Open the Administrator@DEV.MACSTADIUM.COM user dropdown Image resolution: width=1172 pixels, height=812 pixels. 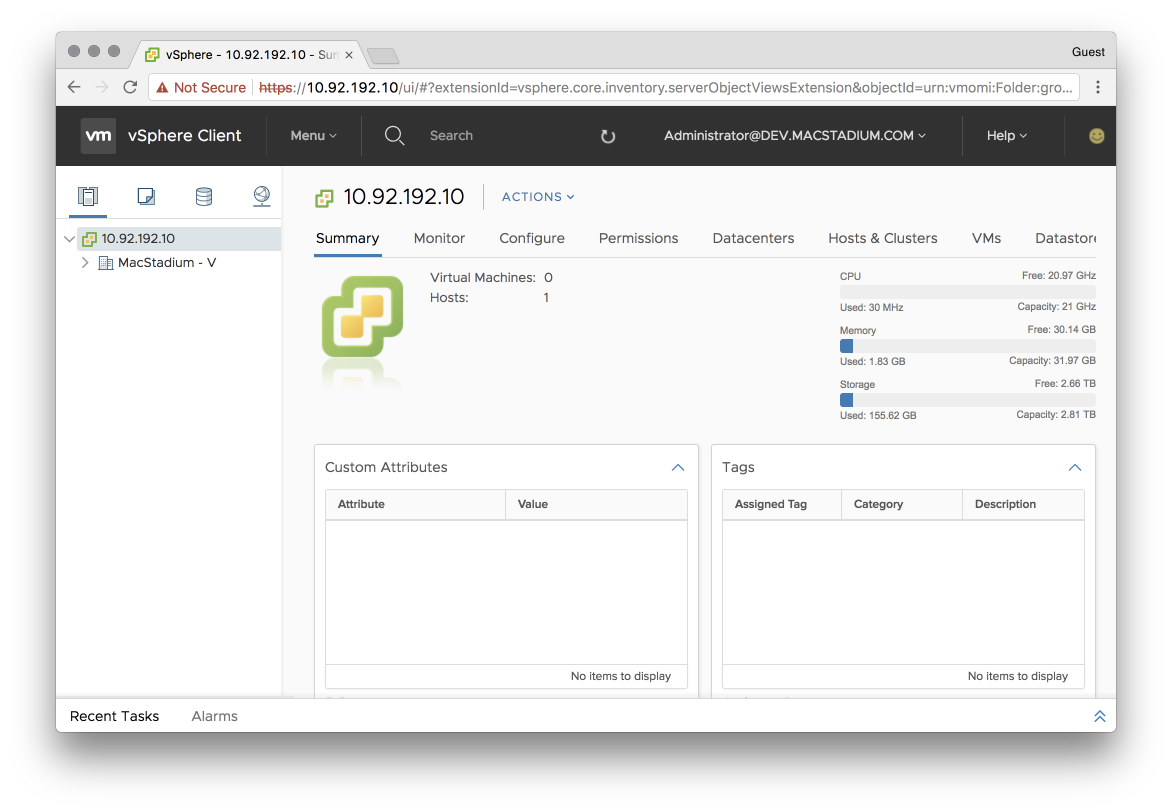[x=795, y=135]
